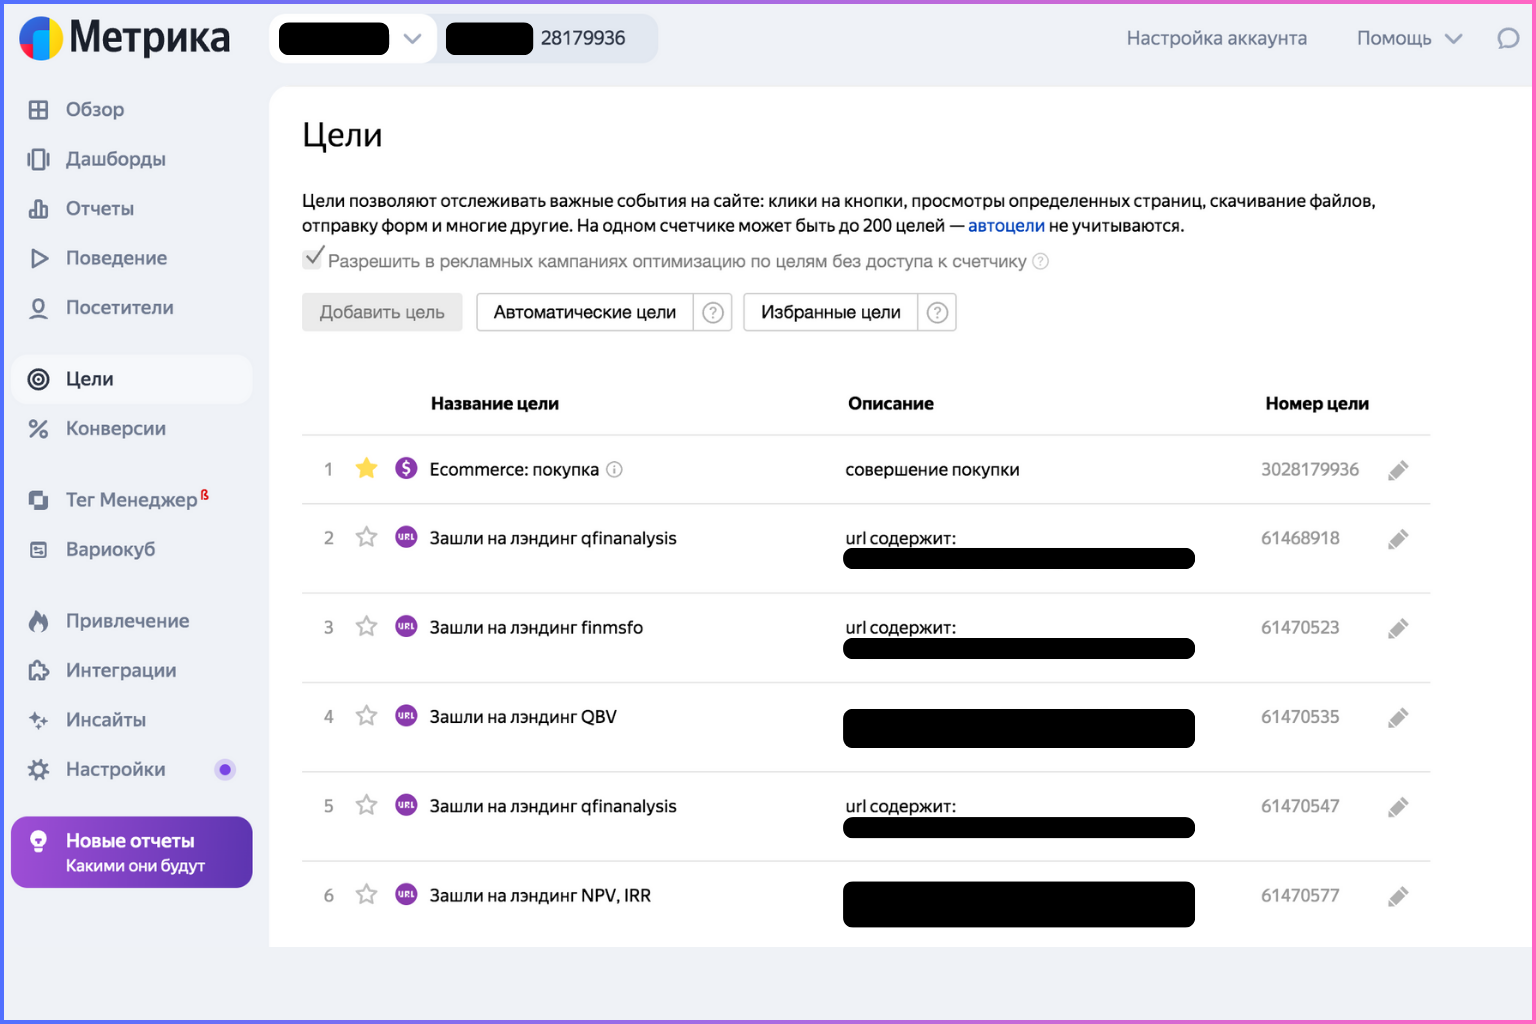Follow the автоцели link

point(1006,226)
